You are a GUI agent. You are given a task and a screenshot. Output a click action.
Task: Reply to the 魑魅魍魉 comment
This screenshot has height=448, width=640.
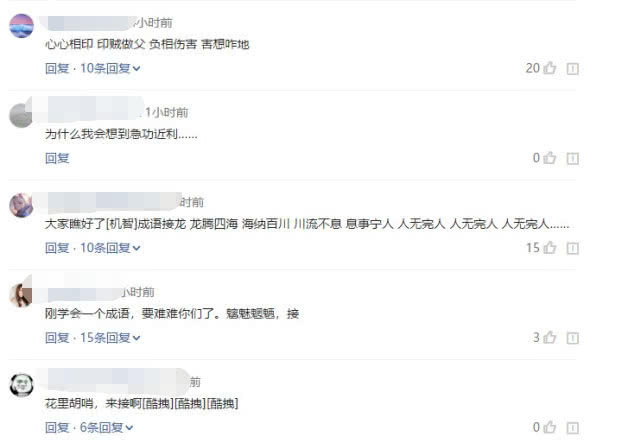pos(57,338)
